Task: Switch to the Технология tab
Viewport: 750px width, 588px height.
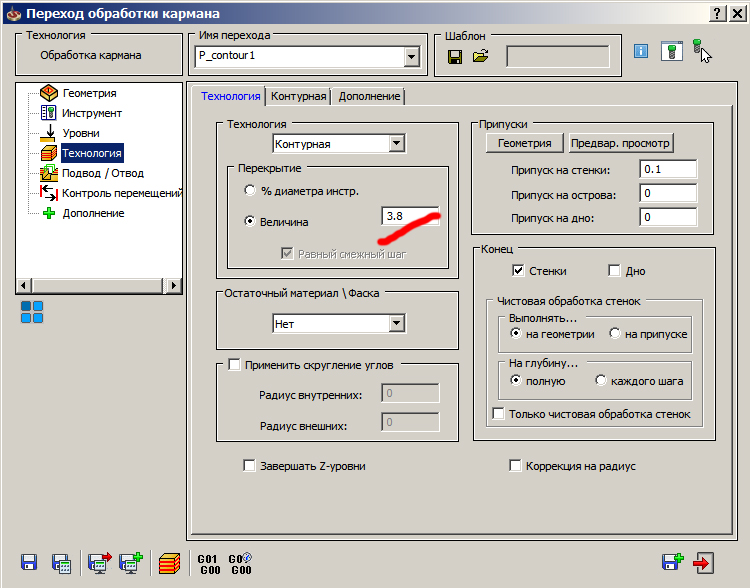Action: click(x=231, y=96)
